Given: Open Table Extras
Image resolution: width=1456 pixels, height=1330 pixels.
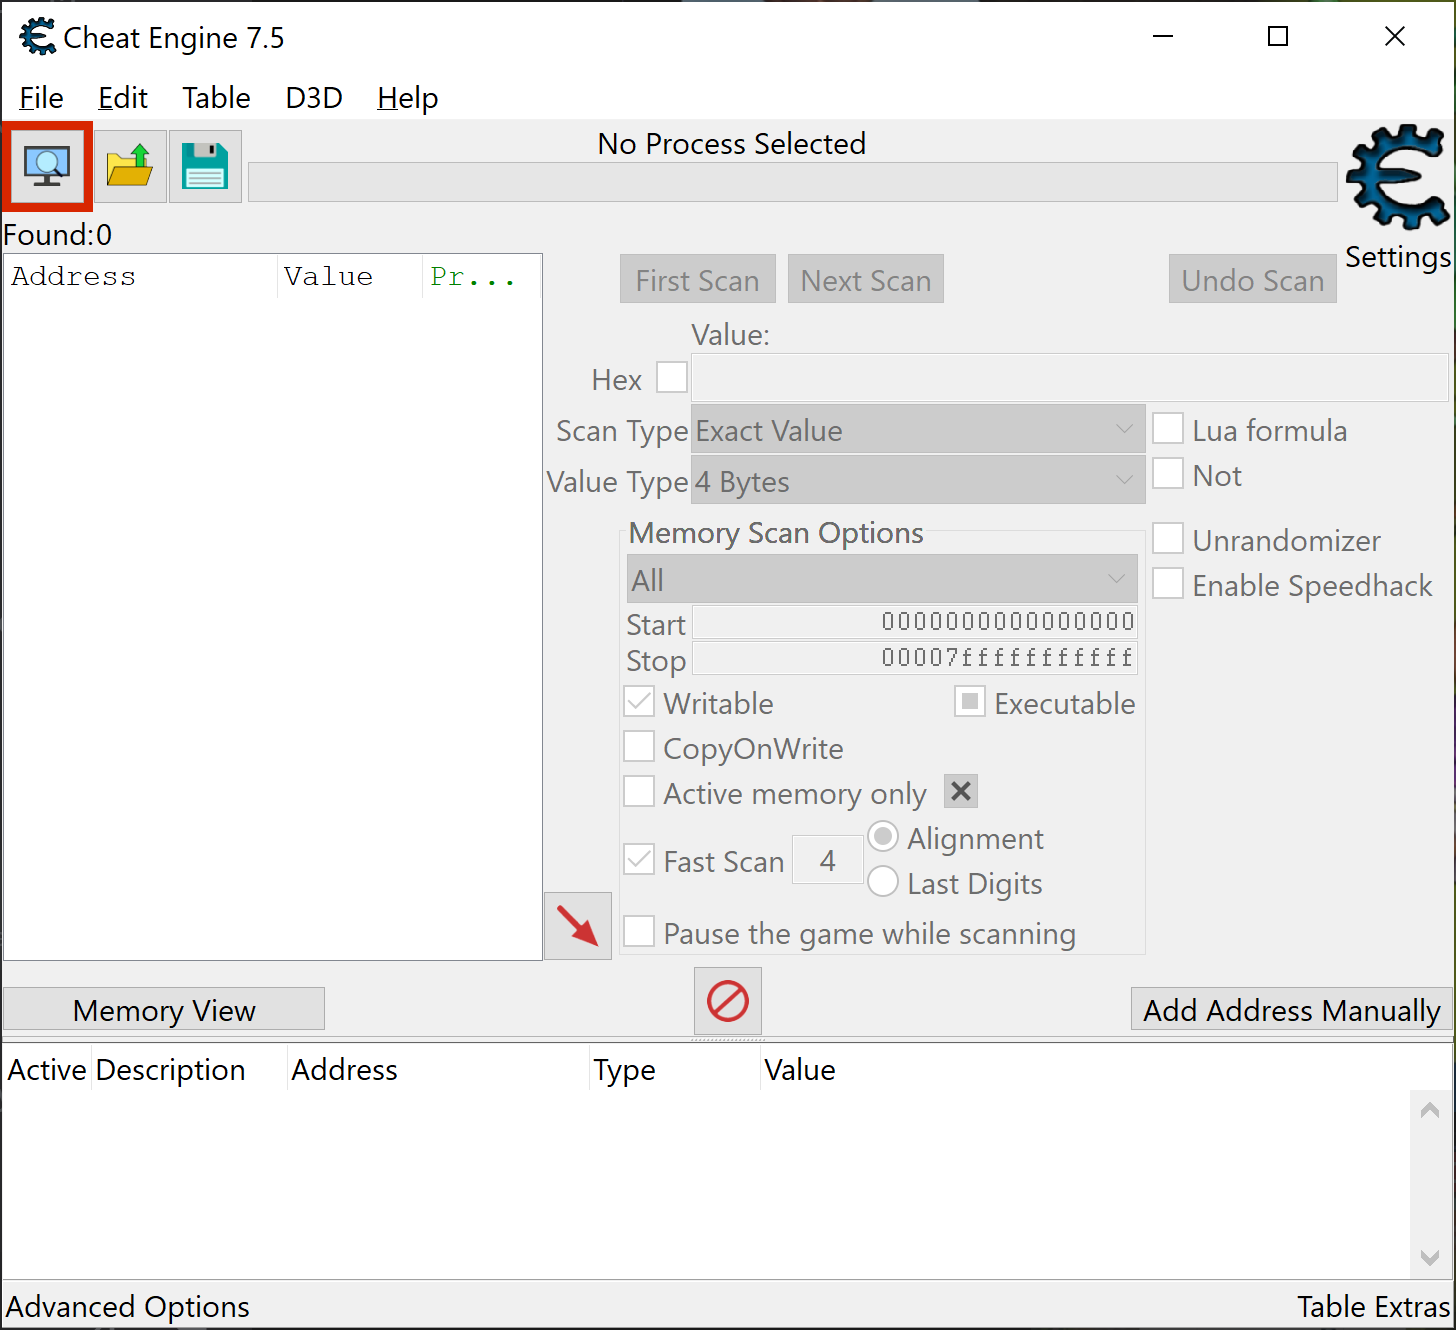Looking at the screenshot, I should coord(1374,1307).
